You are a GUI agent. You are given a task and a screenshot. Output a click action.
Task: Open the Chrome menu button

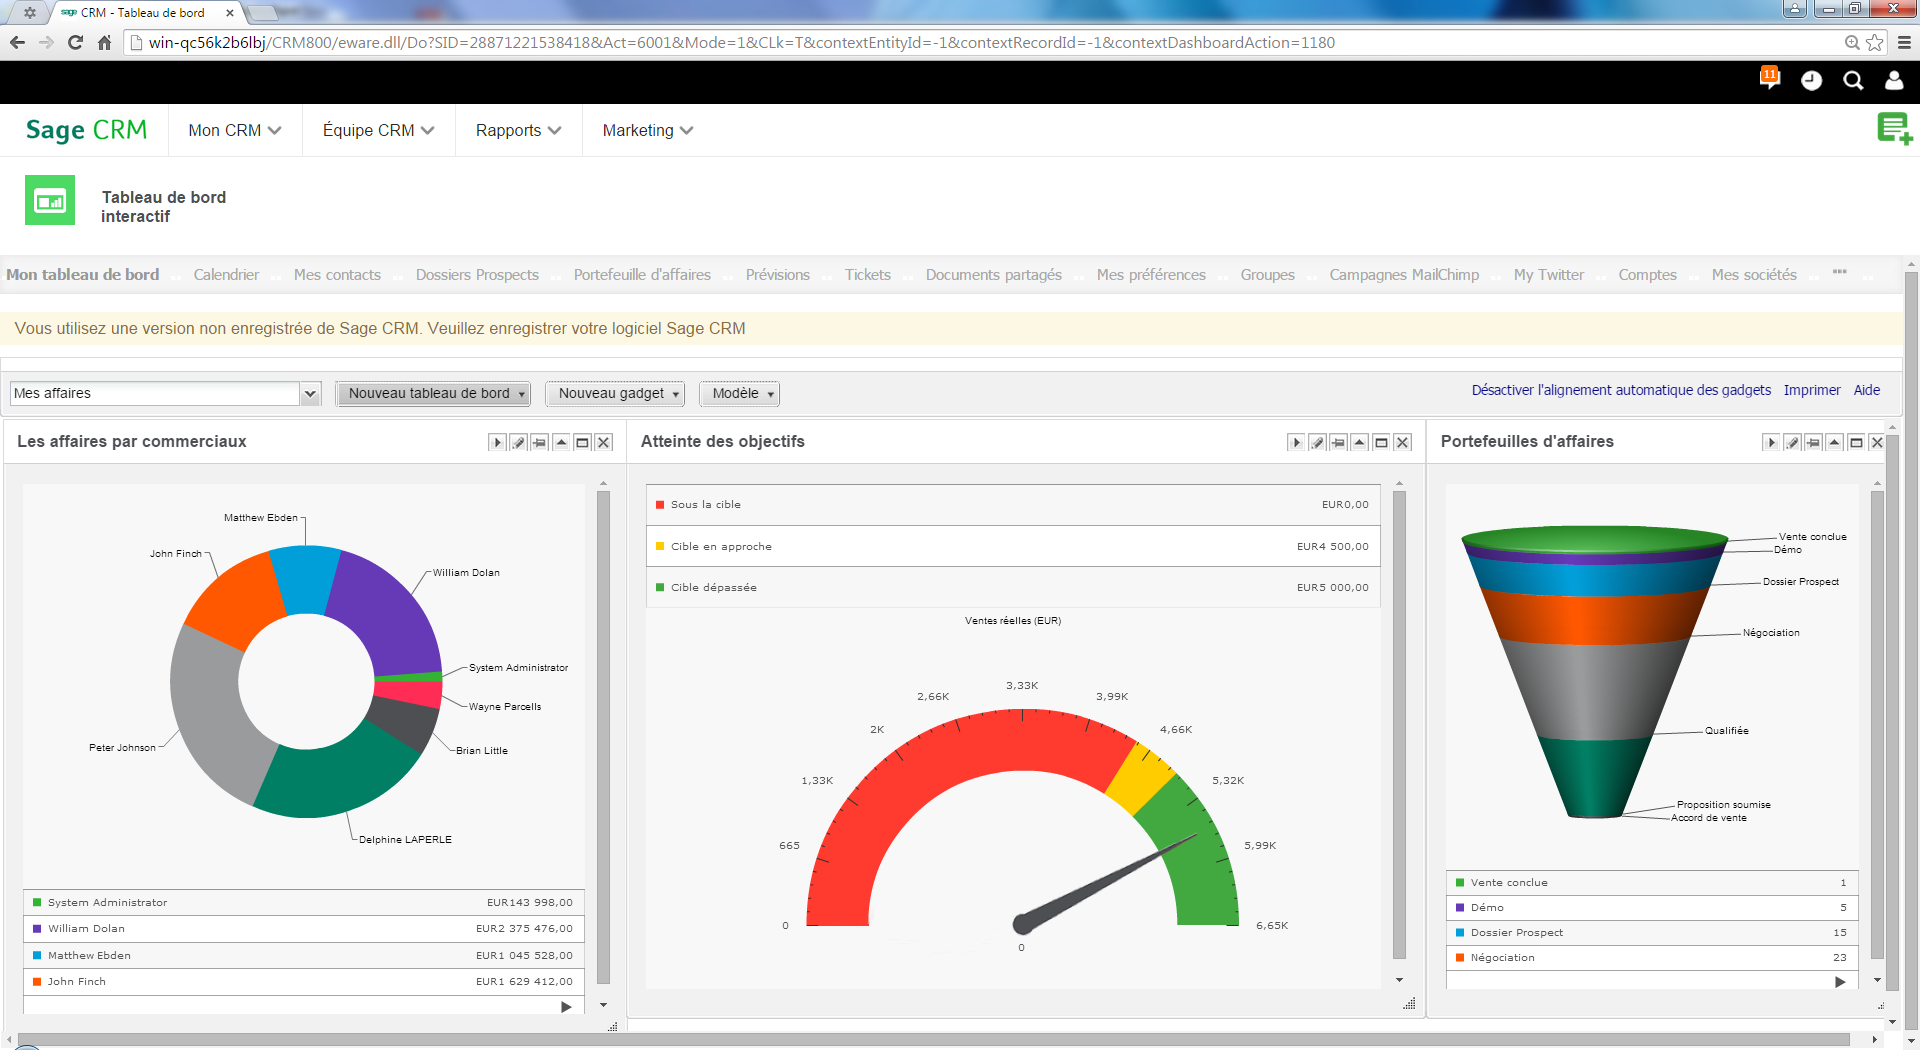[x=1904, y=42]
